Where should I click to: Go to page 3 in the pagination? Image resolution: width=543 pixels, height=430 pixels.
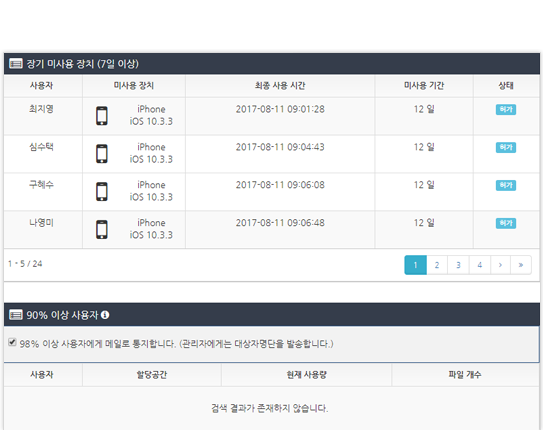pyautogui.click(x=458, y=265)
